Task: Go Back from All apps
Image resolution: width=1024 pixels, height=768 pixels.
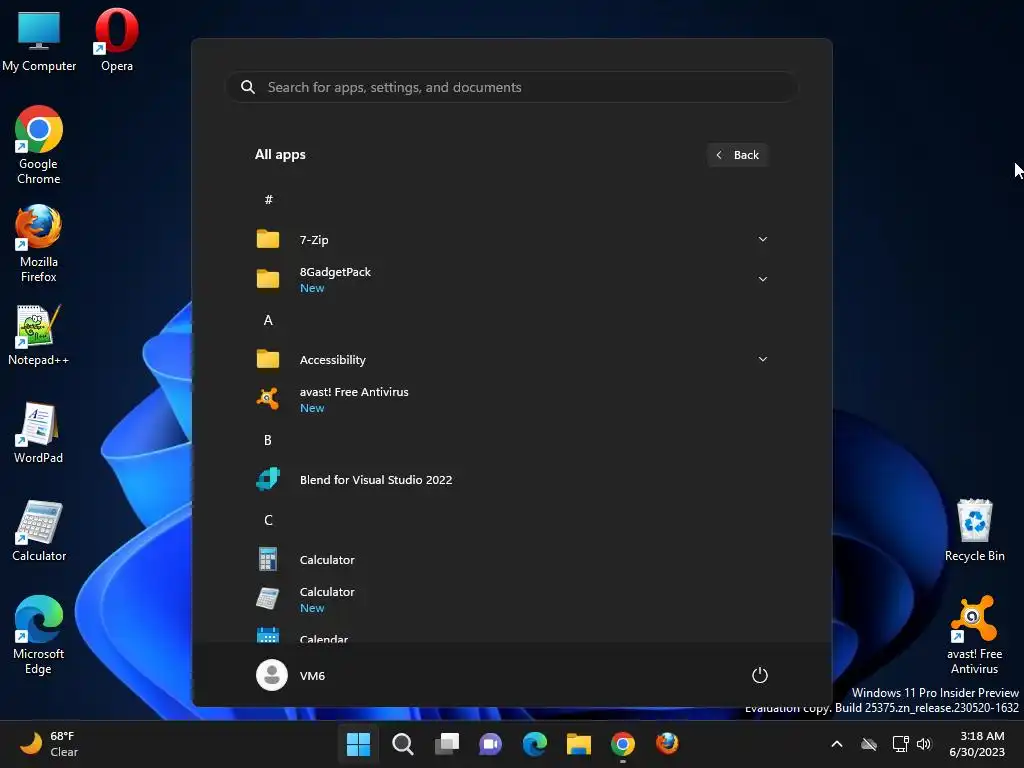Action: click(737, 155)
